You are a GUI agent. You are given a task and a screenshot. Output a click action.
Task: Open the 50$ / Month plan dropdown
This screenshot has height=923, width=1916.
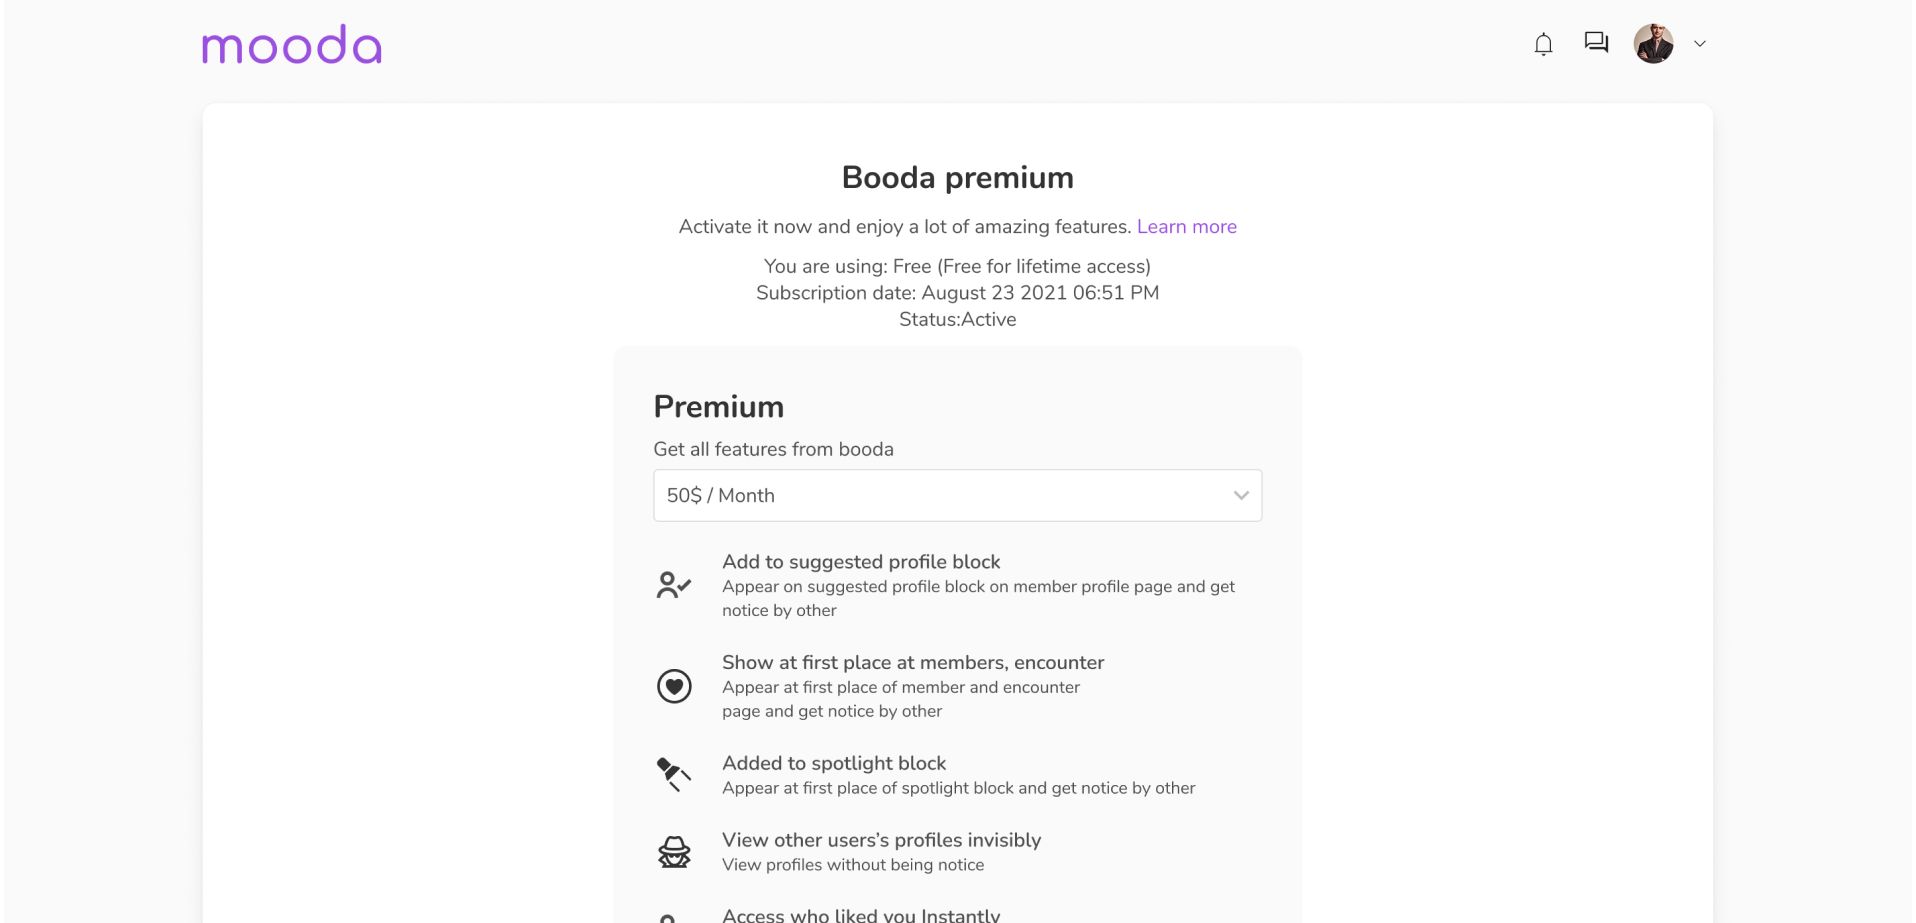tap(956, 496)
